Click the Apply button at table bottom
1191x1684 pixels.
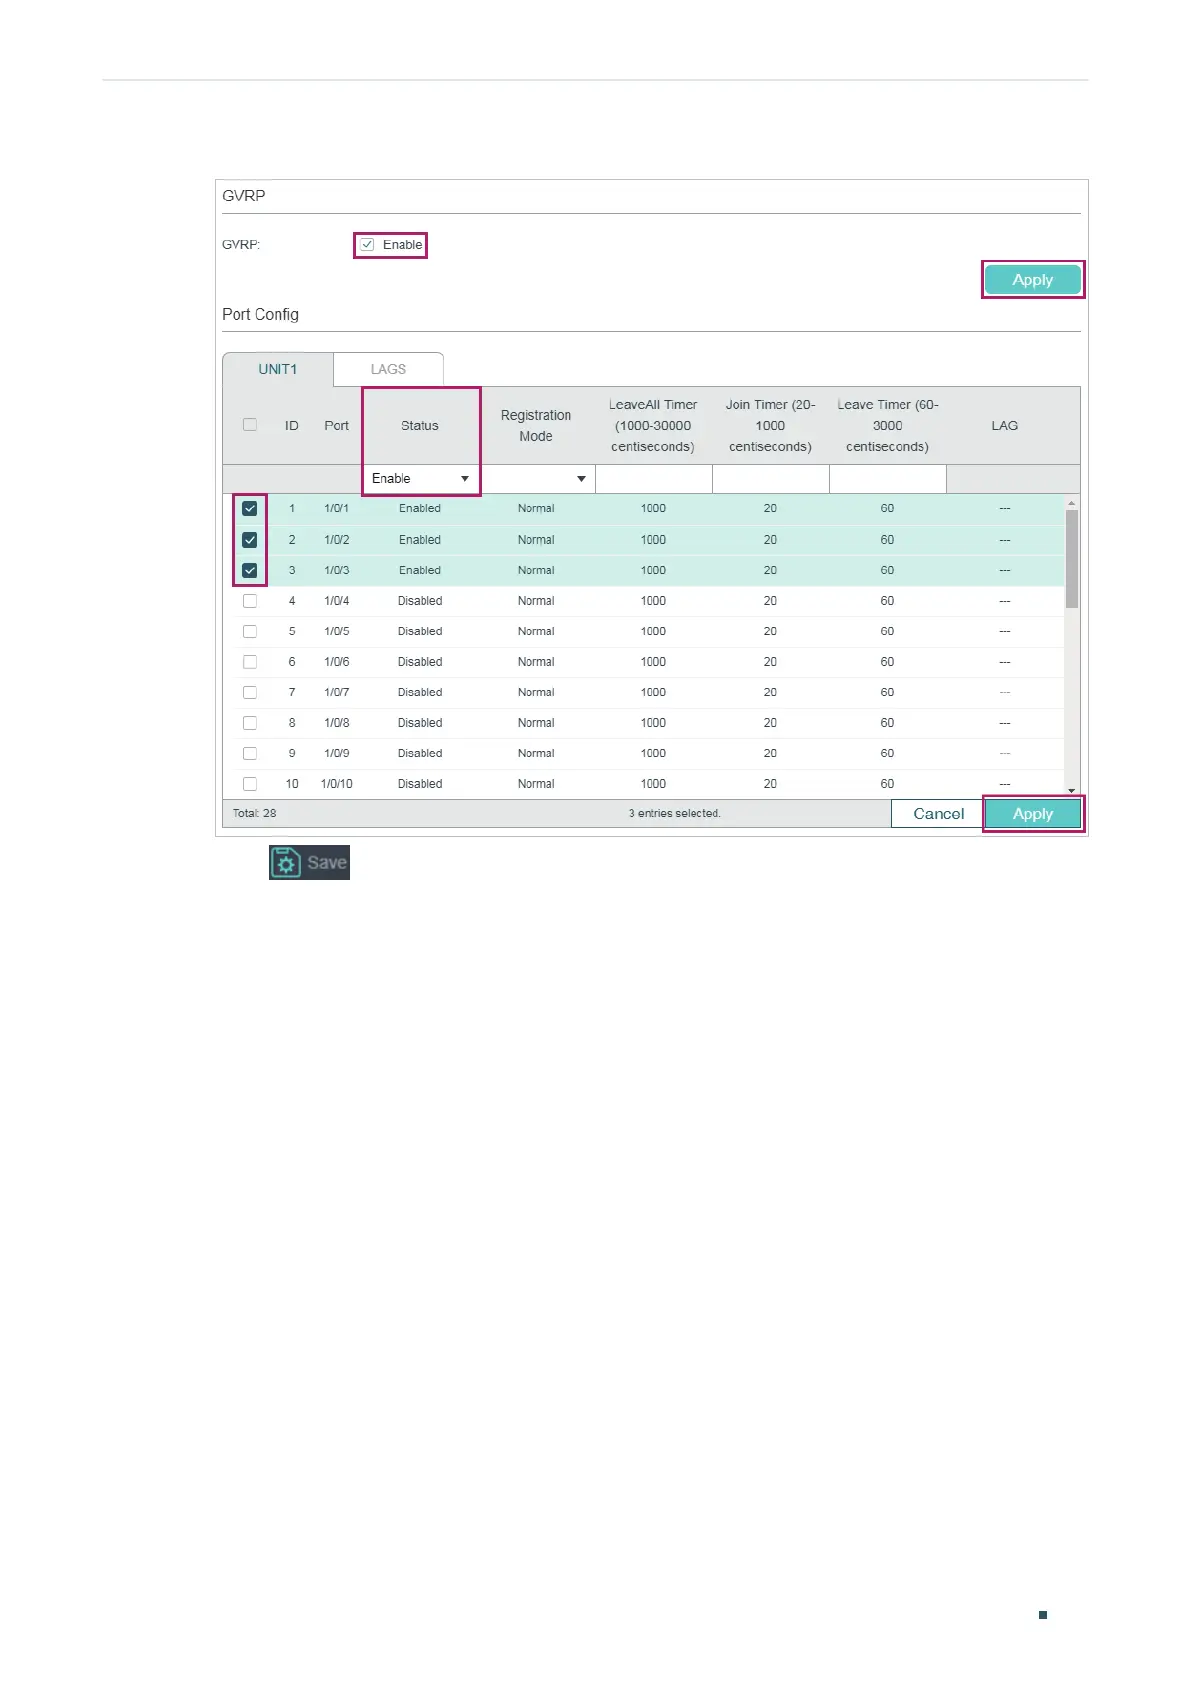coord(1033,814)
